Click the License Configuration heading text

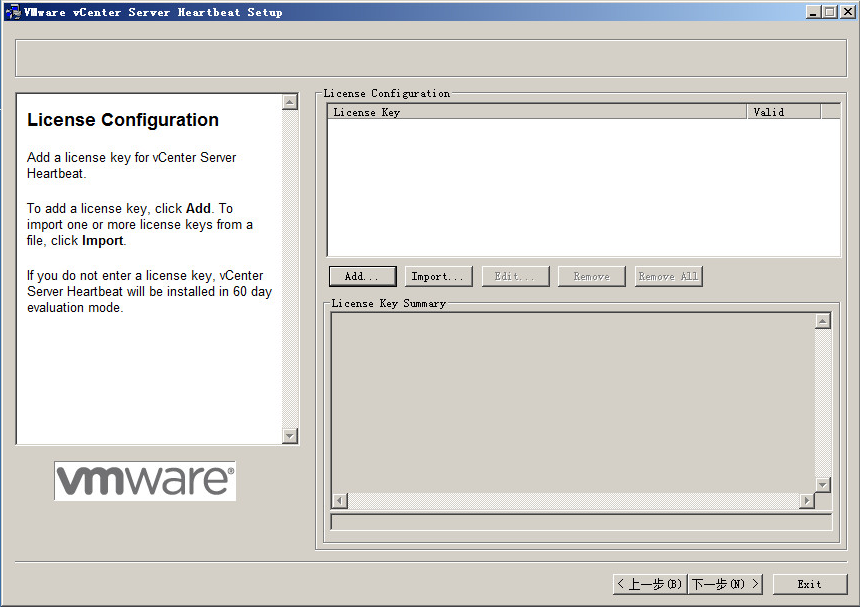click(x=123, y=120)
